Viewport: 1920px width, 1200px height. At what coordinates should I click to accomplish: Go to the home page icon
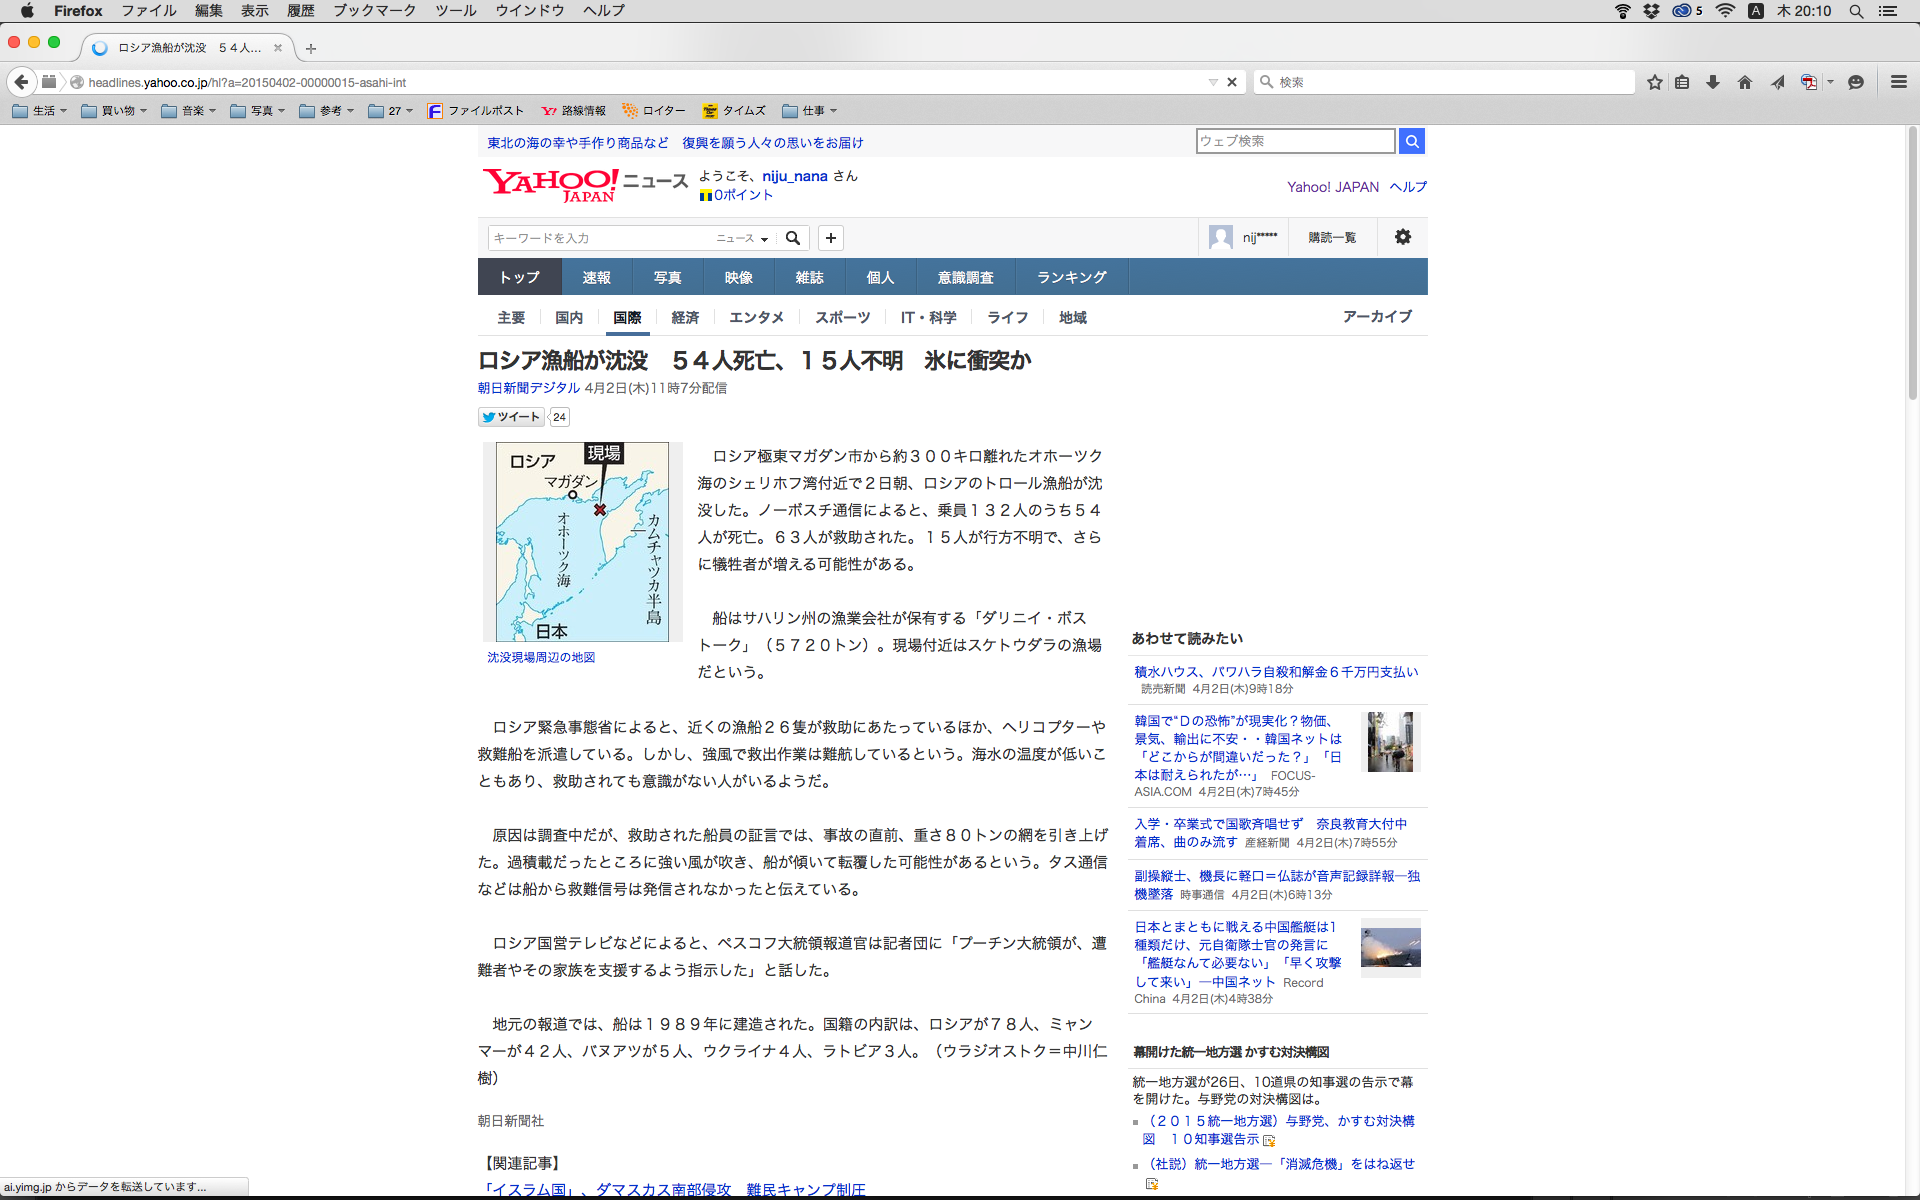tap(1745, 82)
